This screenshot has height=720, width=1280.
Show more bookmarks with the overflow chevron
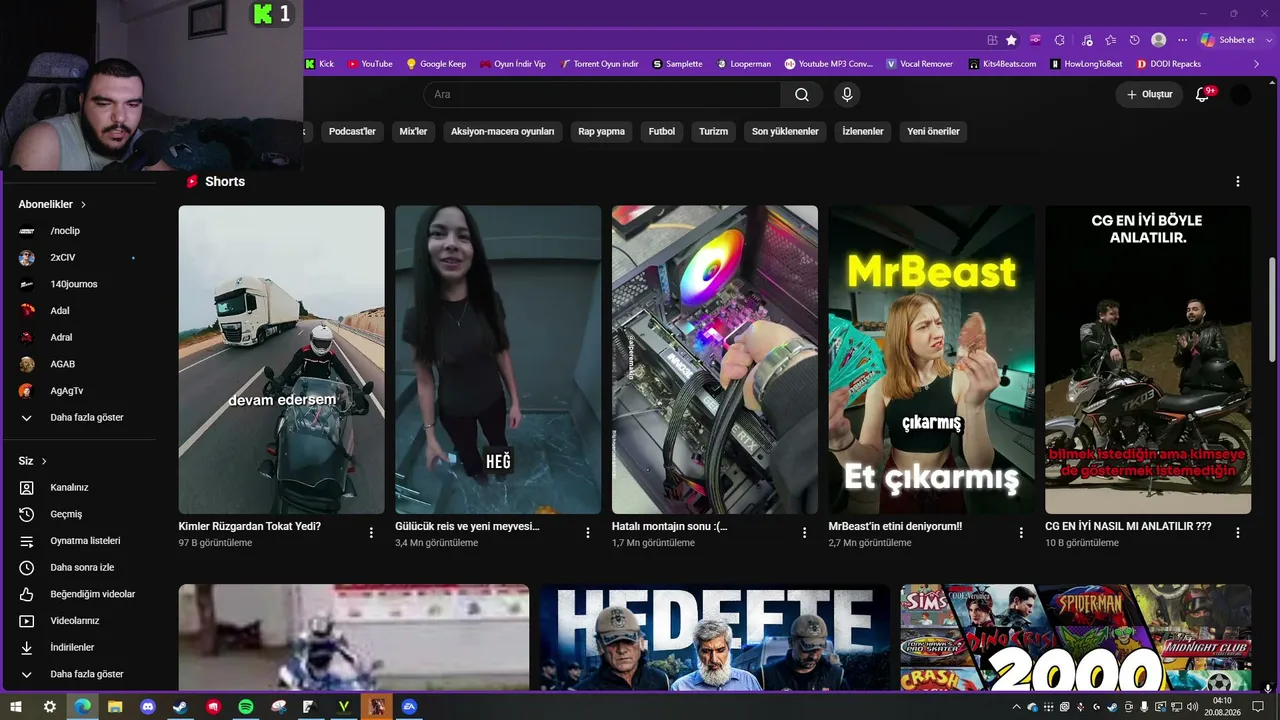click(1257, 64)
